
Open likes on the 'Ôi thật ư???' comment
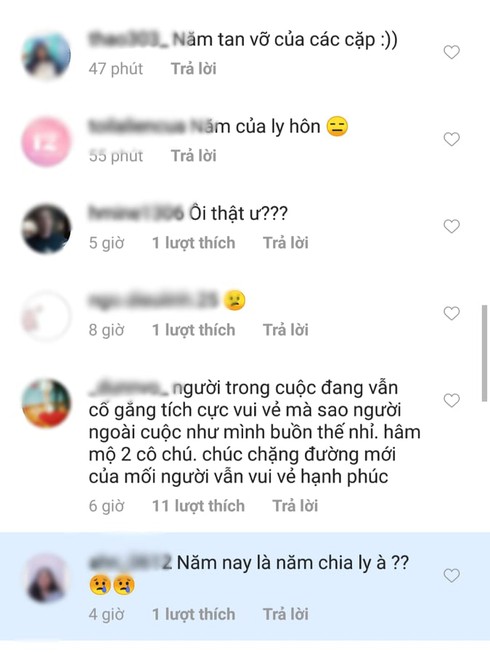(x=194, y=243)
